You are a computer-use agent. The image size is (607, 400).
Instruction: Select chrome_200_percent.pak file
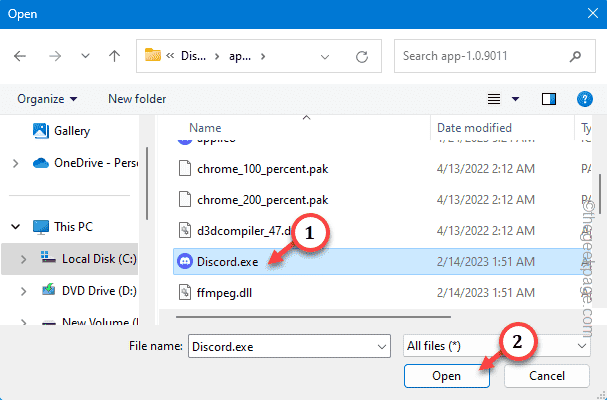pyautogui.click(x=263, y=200)
